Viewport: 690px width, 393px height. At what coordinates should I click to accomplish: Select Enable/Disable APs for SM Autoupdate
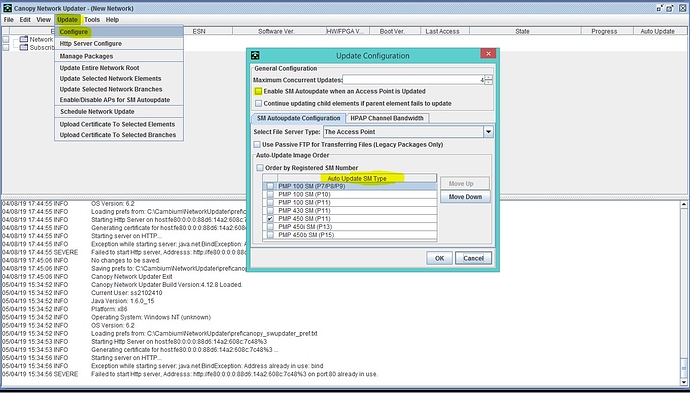pos(119,100)
